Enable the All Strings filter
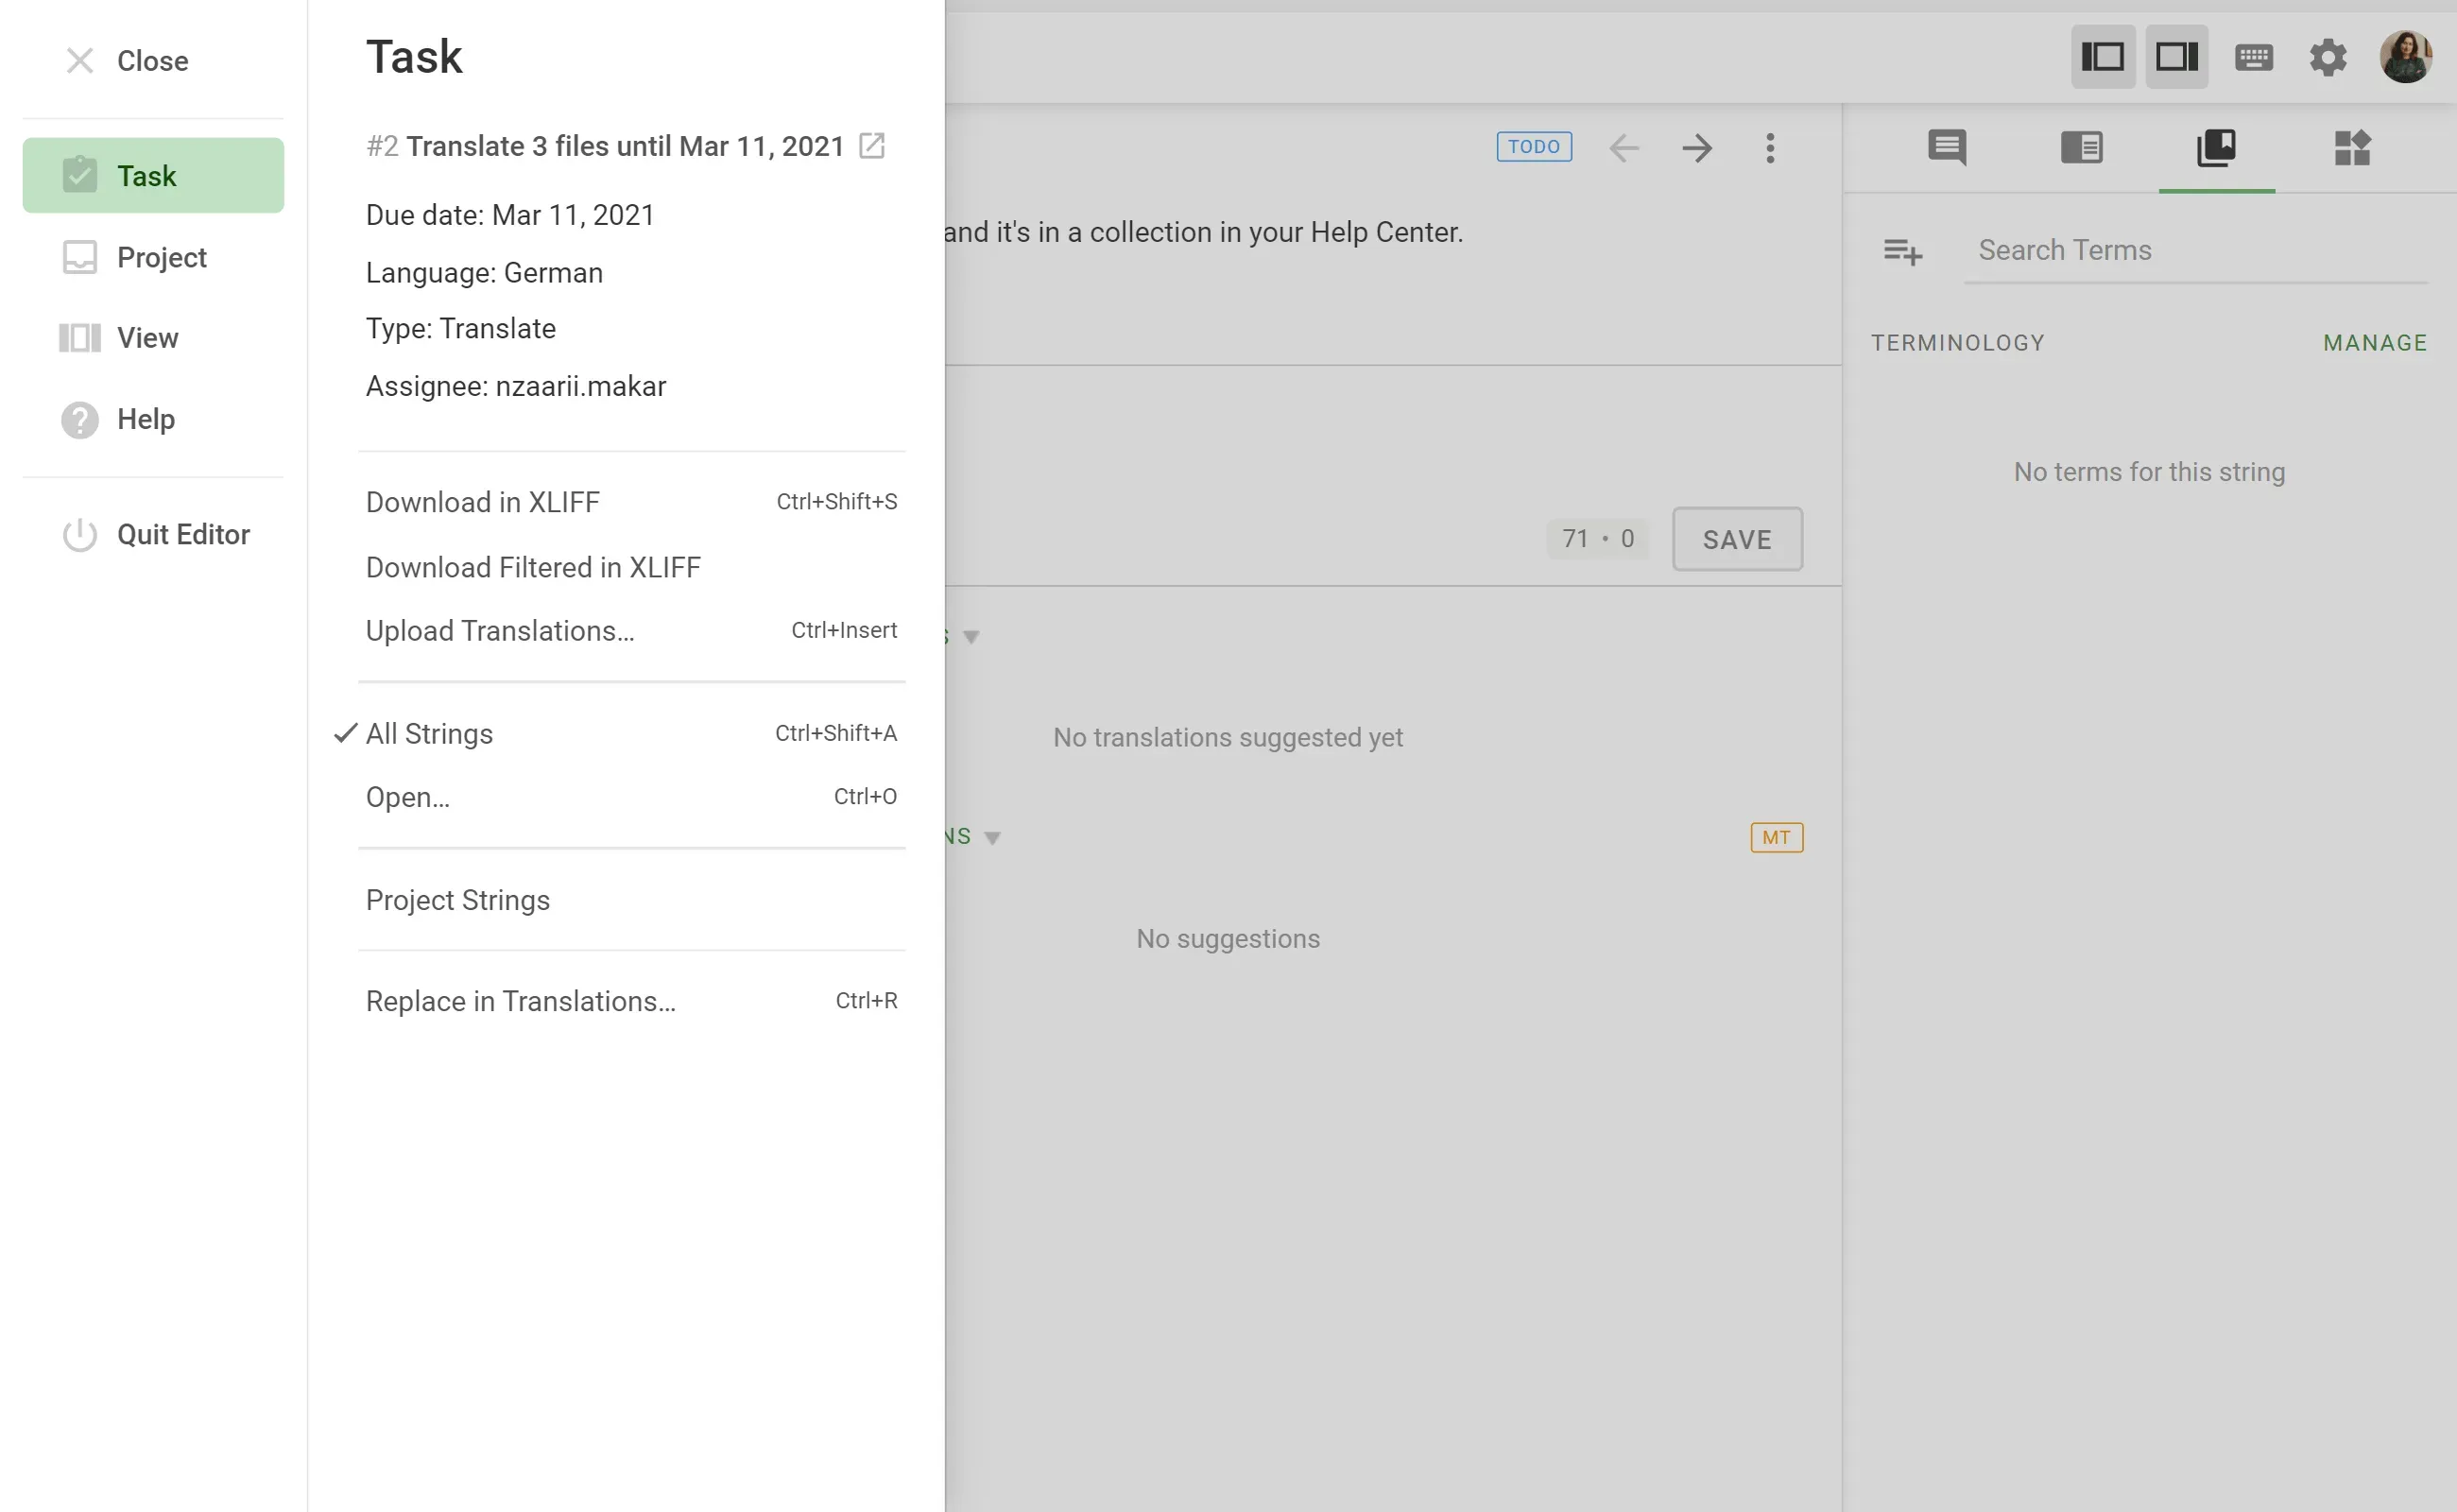 (428, 733)
